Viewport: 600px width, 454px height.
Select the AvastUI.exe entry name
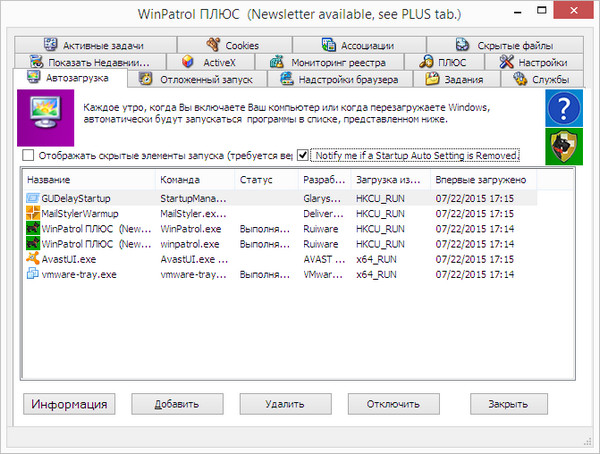(69, 259)
